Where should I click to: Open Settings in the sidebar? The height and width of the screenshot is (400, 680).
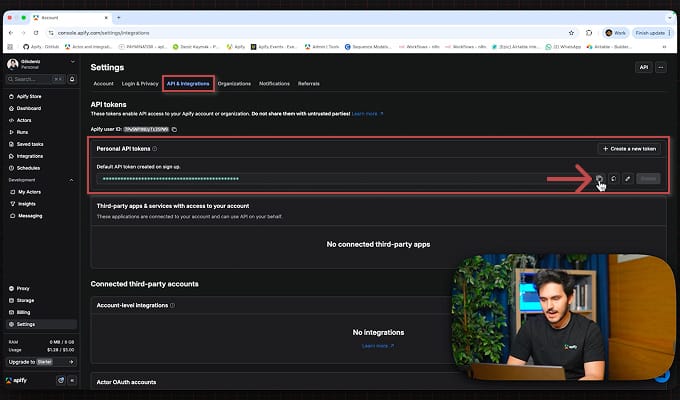pyautogui.click(x=41, y=324)
